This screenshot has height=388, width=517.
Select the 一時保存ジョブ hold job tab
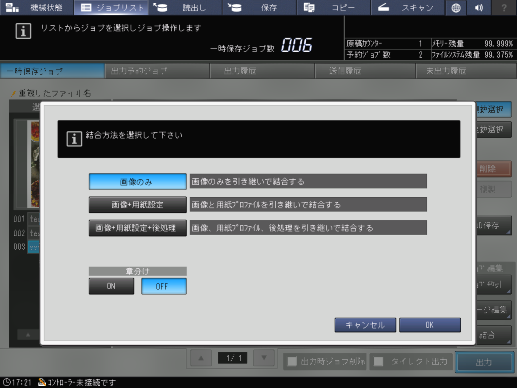click(52, 71)
